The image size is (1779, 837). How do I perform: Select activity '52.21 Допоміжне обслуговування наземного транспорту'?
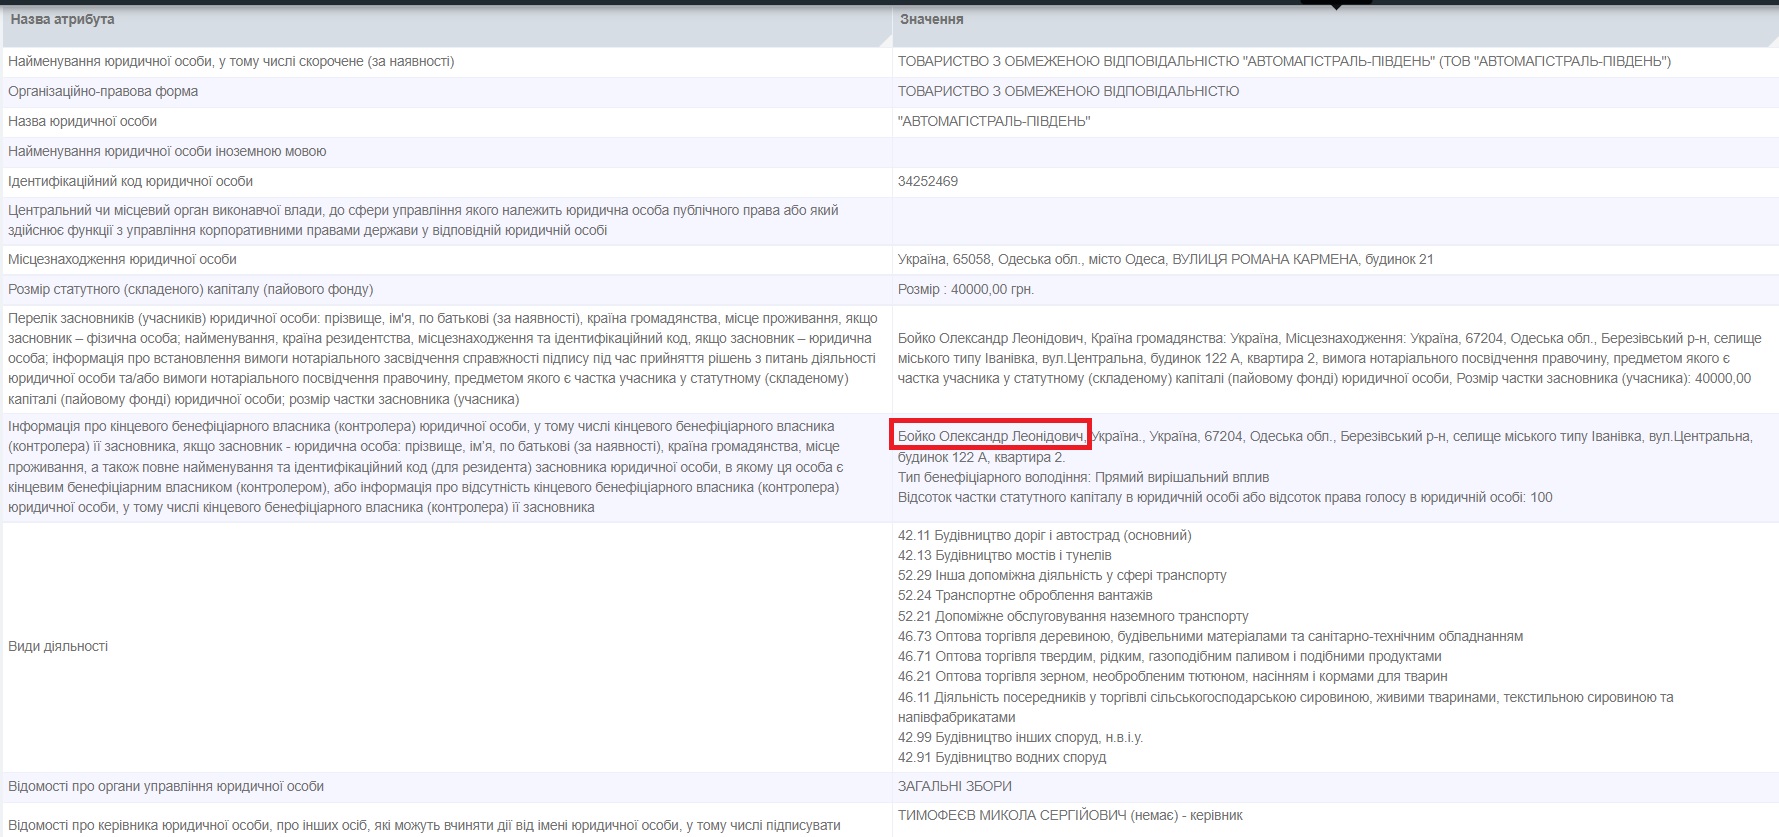[x=1073, y=616]
